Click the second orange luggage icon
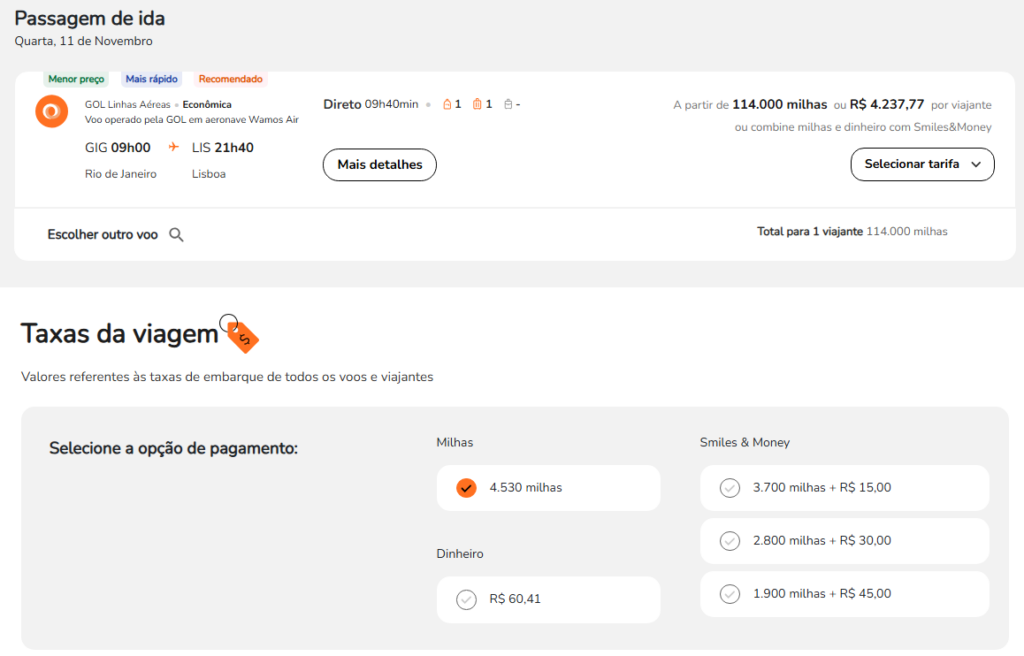Image resolution: width=1024 pixels, height=656 pixels. (x=477, y=104)
